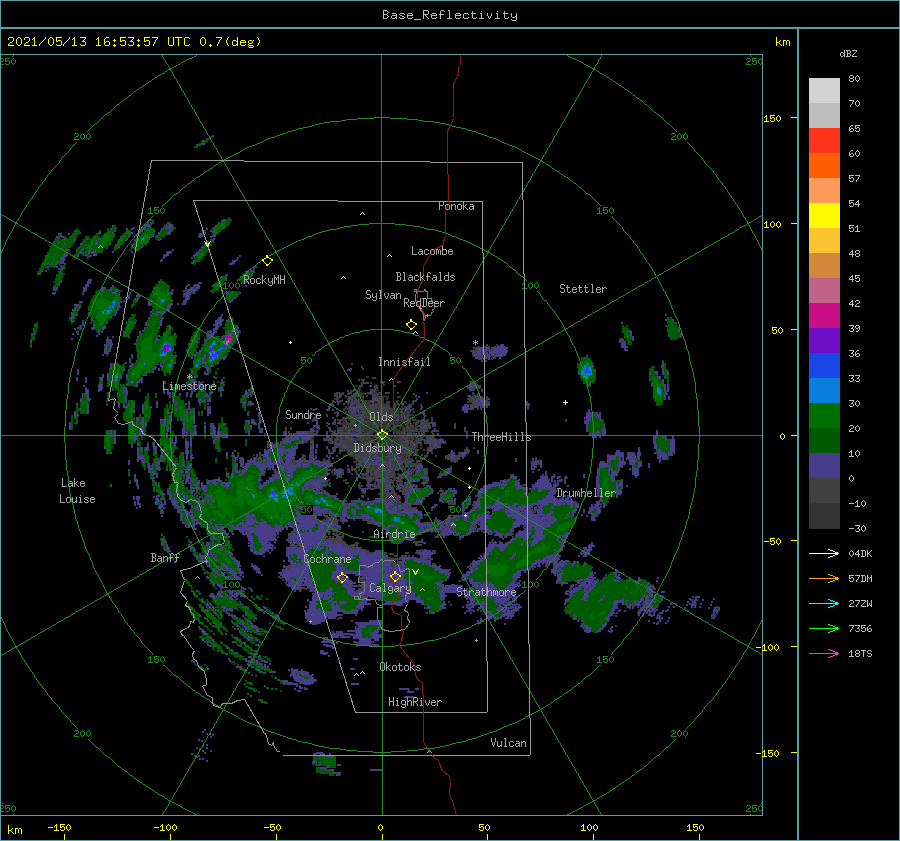Click the dBZ label above color scale
Screen dimensions: 900x841
848,53
